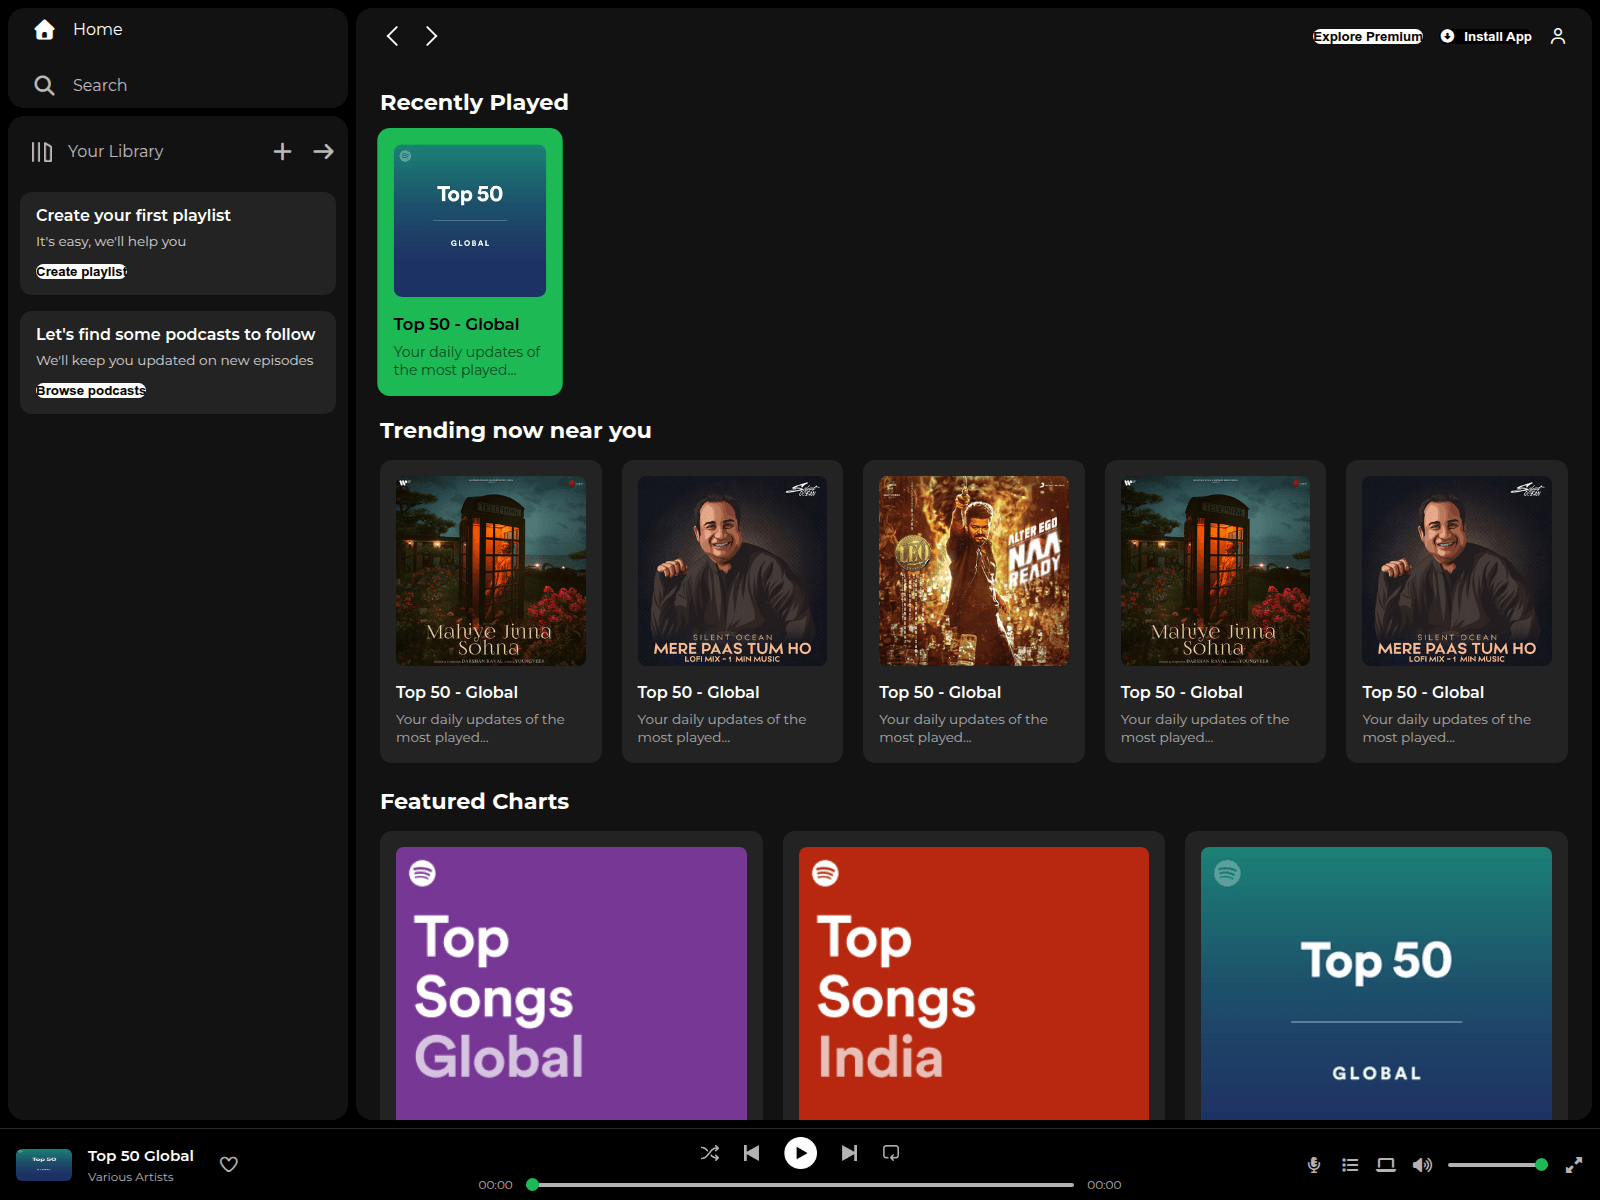Click the Create playlist button

(81, 272)
